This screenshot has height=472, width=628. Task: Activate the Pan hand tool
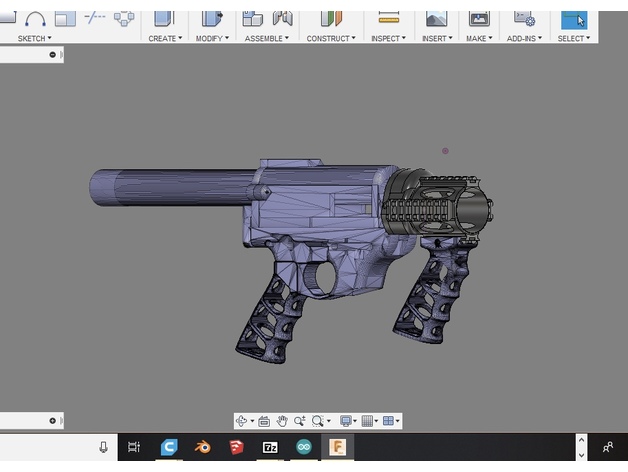click(x=283, y=421)
